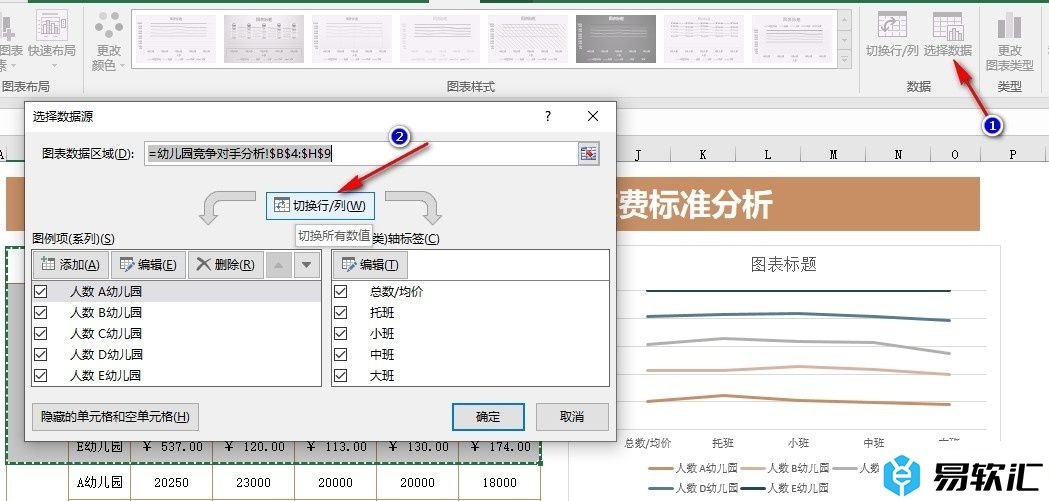Select 人数 C幼儿园 series row text
The height and width of the screenshot is (501, 1049).
pyautogui.click(x=106, y=333)
